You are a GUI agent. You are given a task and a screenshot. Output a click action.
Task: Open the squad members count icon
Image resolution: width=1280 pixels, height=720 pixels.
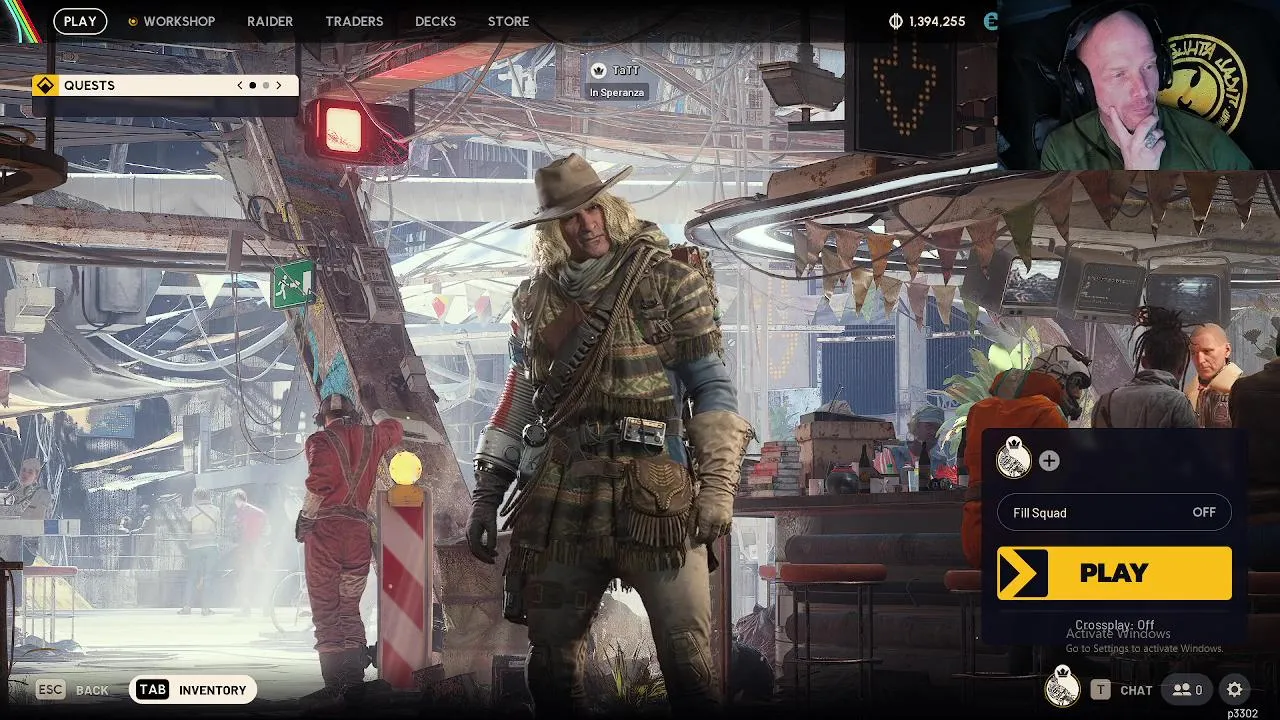[1187, 689]
